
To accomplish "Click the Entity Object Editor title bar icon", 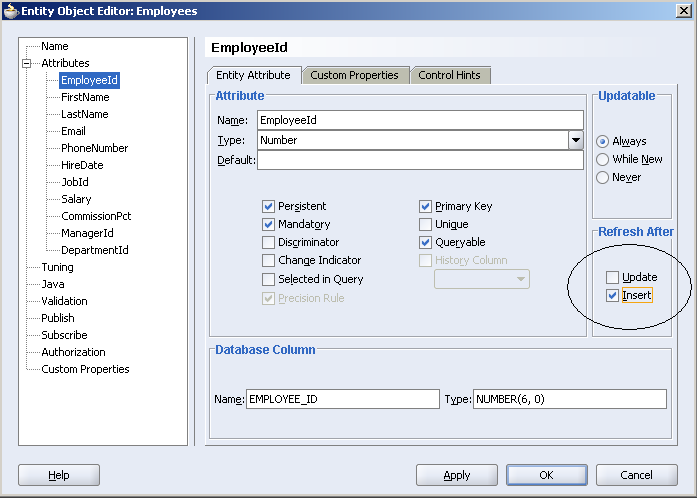I will pyautogui.click(x=12, y=11).
